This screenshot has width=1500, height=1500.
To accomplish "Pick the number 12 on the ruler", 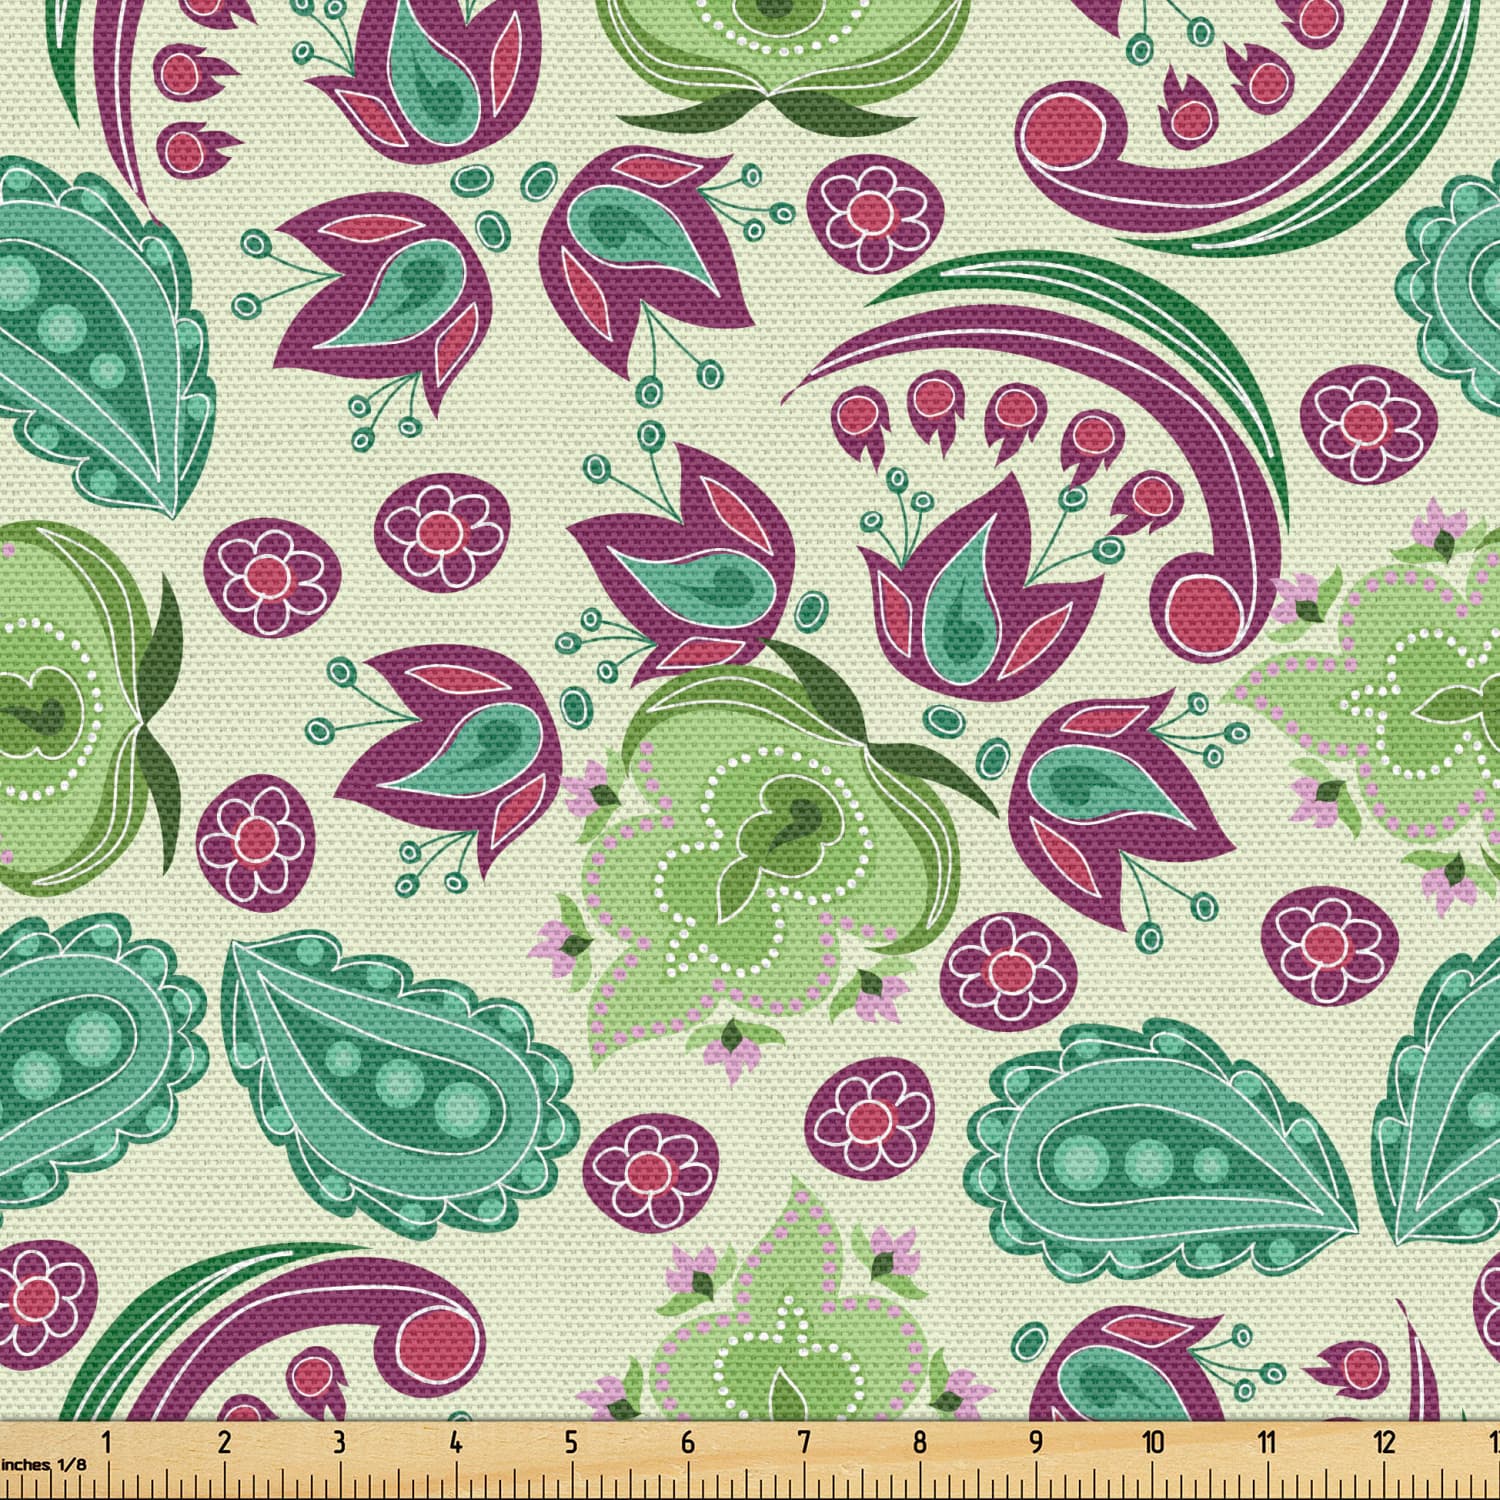I will [x=1385, y=1442].
